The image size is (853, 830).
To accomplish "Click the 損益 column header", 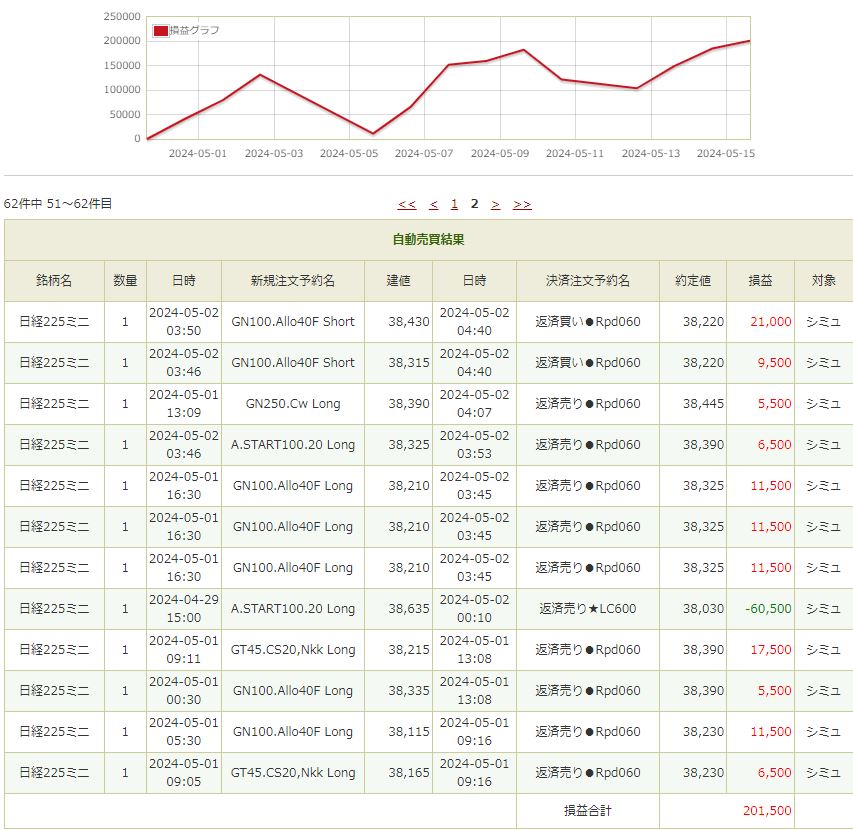I will 760,281.
